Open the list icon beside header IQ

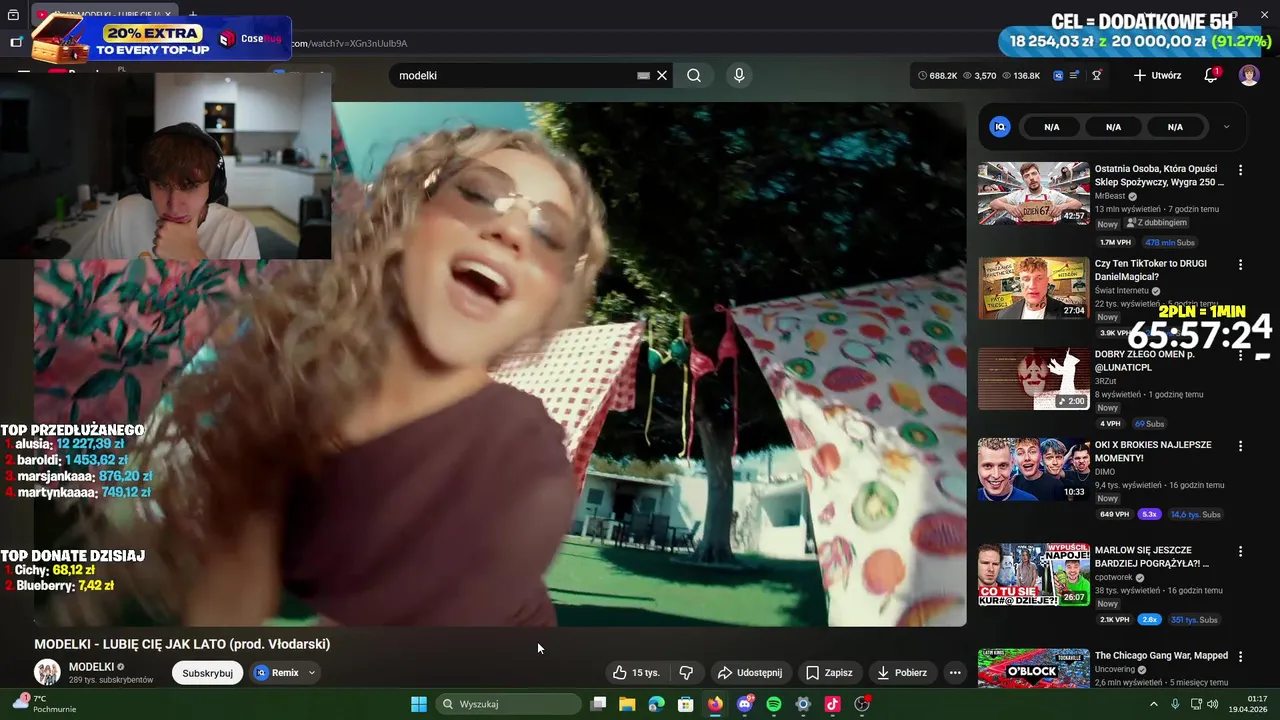(x=1074, y=75)
